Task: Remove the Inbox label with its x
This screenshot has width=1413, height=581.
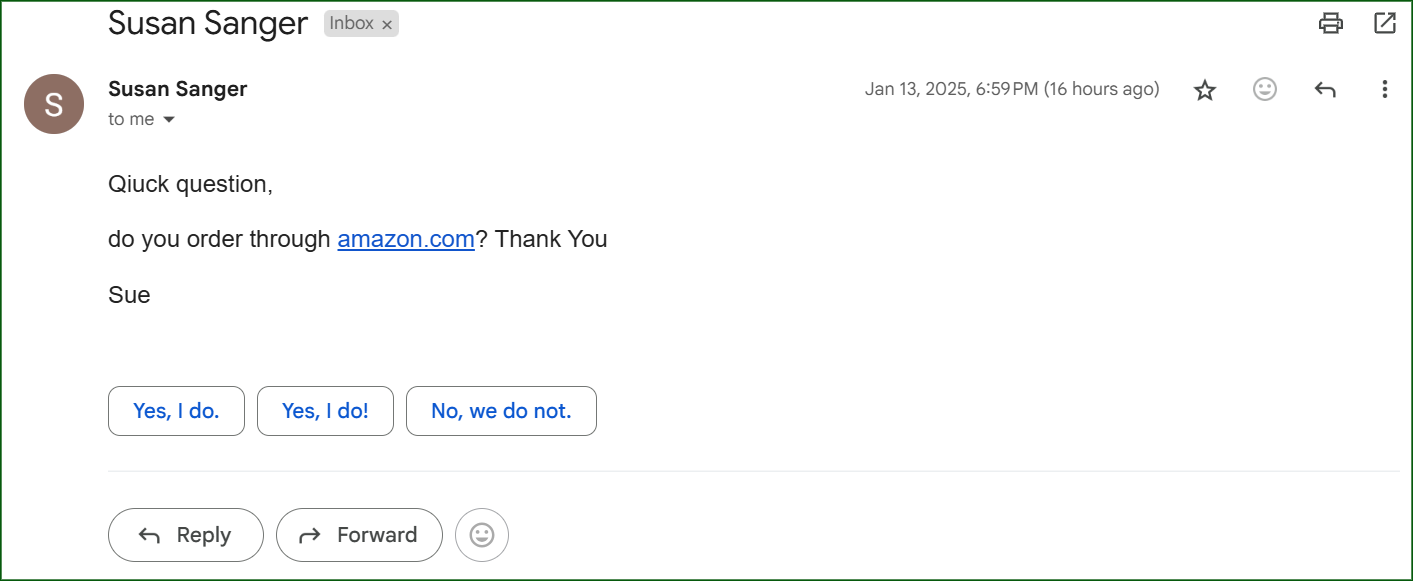Action: (x=387, y=24)
